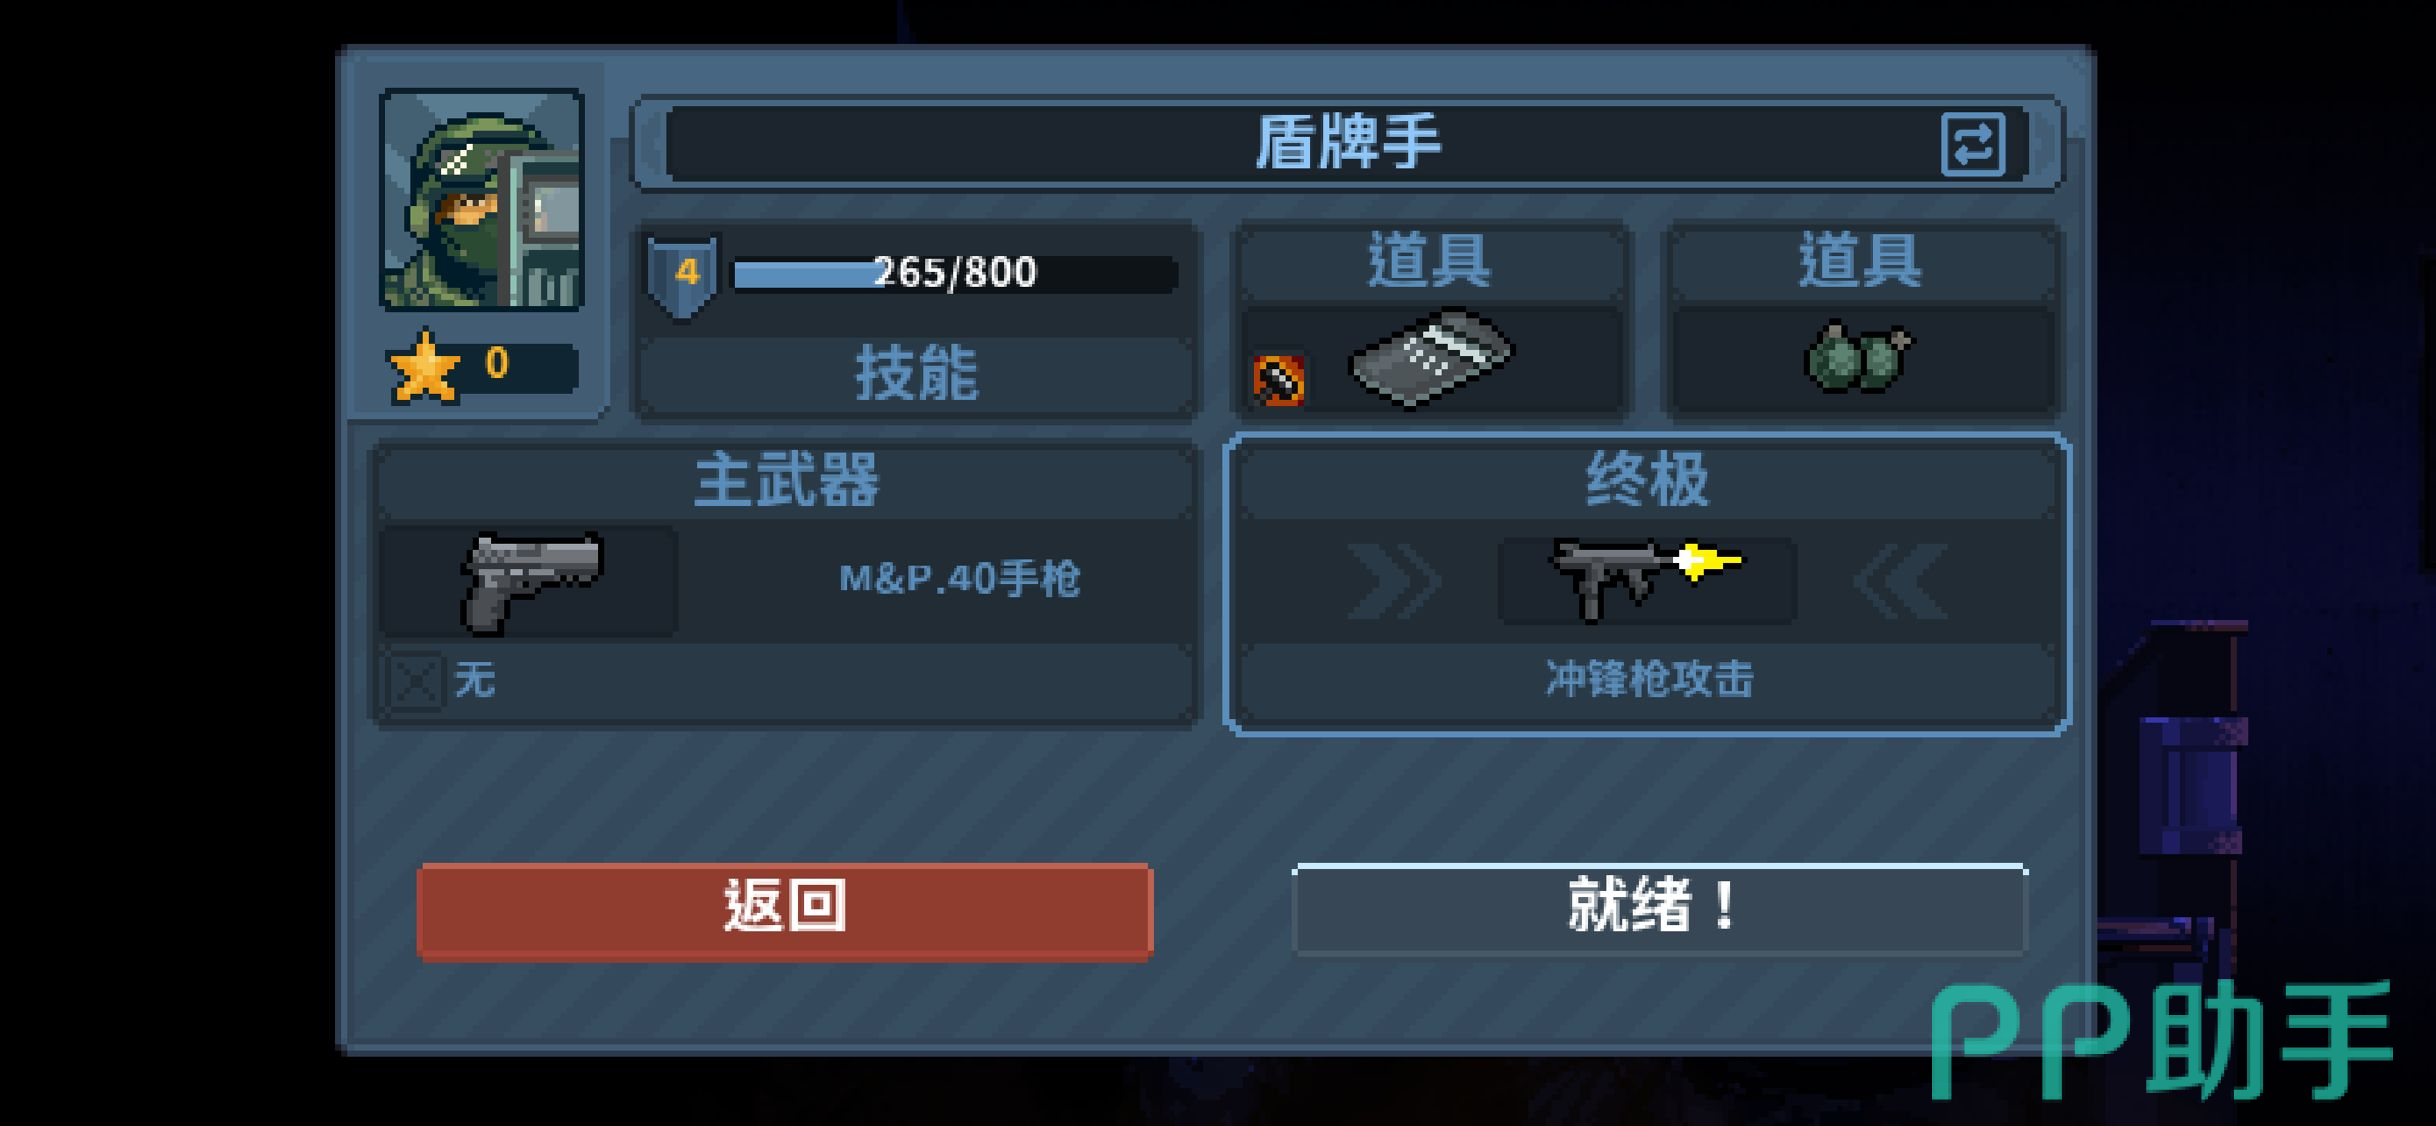Click the submachine gun ultimate icon
The height and width of the screenshot is (1126, 2436).
pyautogui.click(x=1646, y=579)
